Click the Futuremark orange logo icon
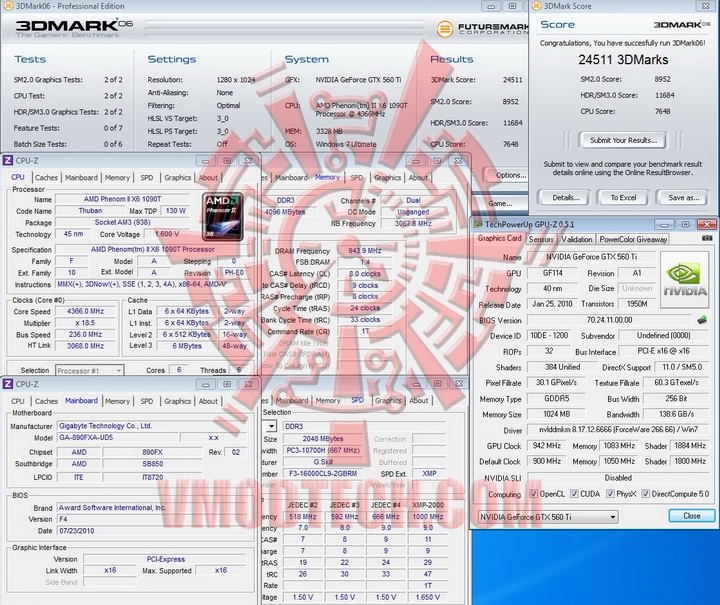This screenshot has height=605, width=720. (444, 29)
